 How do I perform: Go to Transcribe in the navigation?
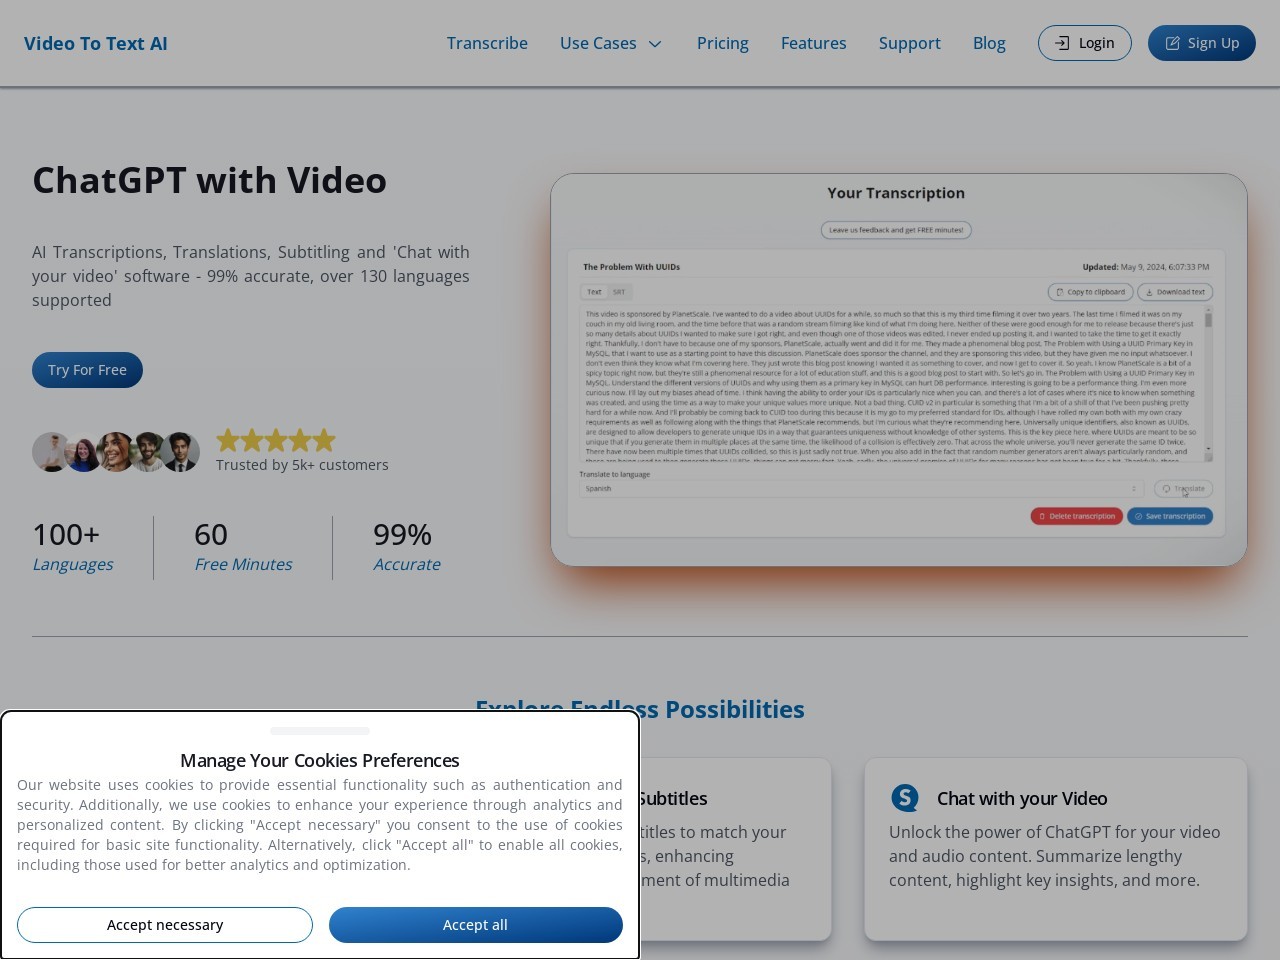pos(487,43)
